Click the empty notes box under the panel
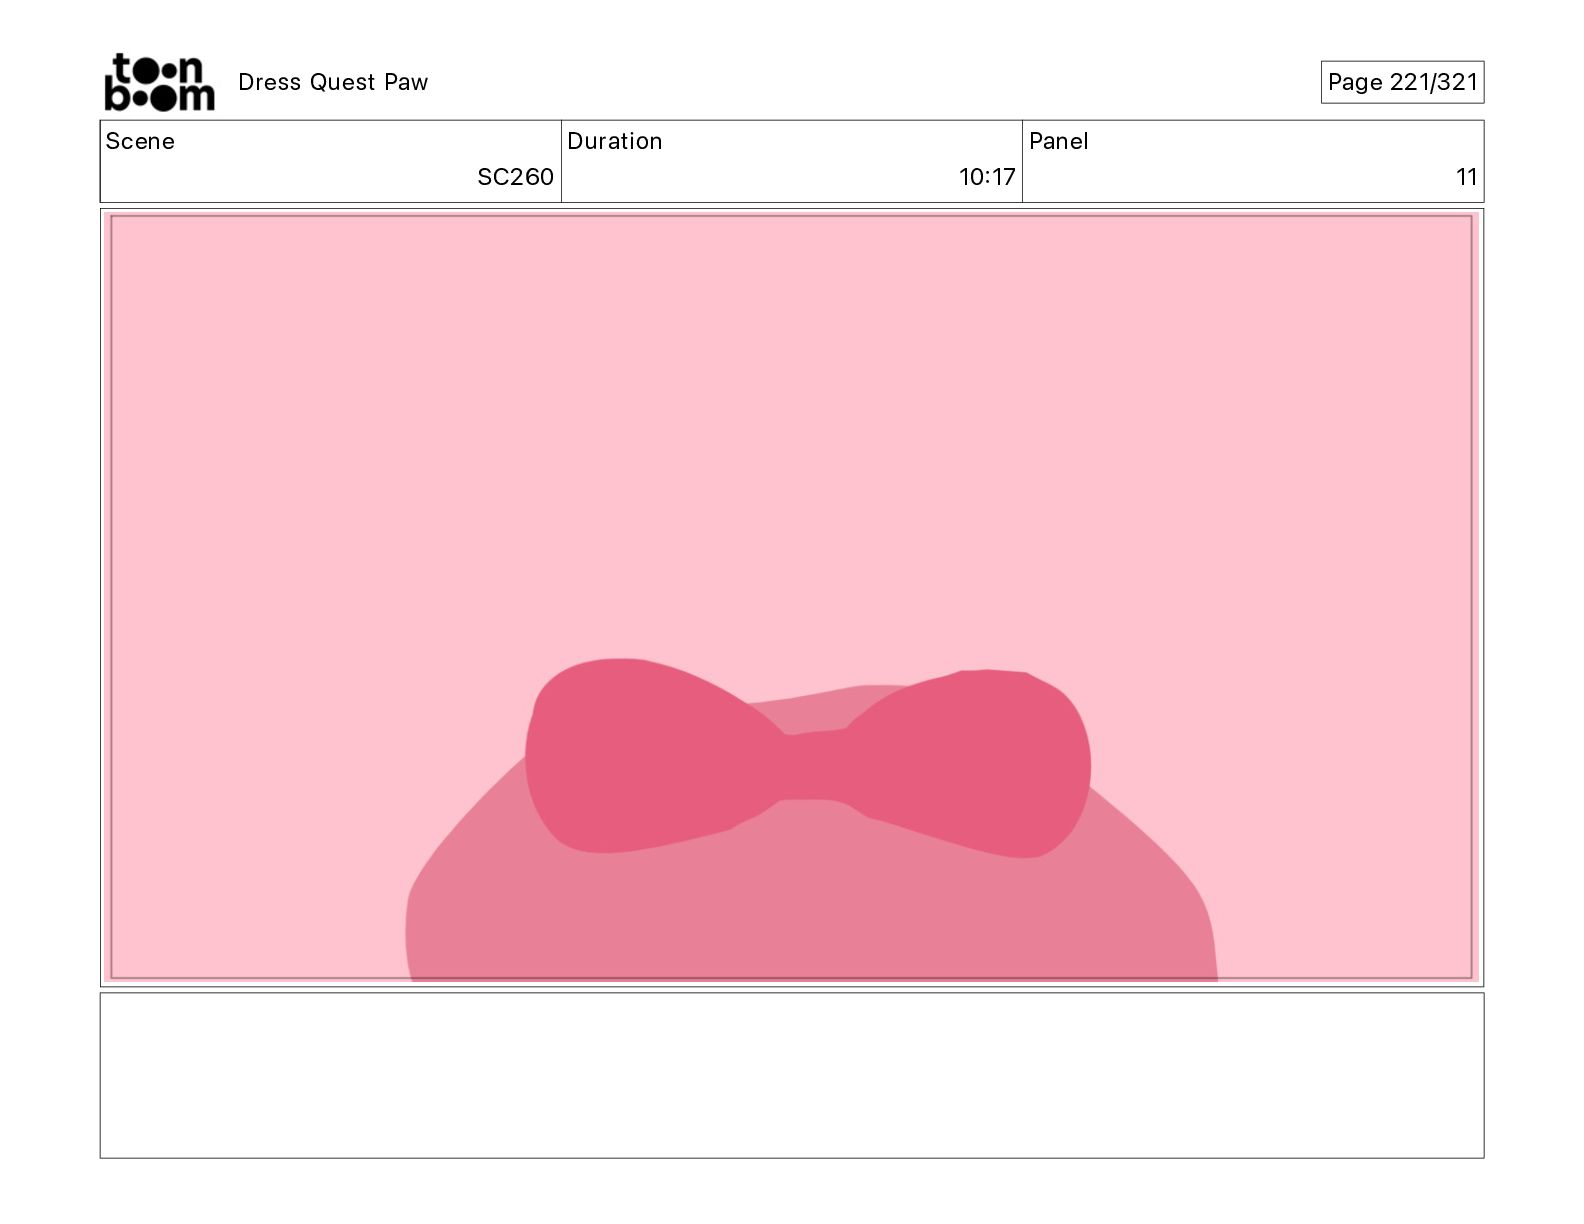This screenshot has height=1224, width=1584. point(791,1075)
